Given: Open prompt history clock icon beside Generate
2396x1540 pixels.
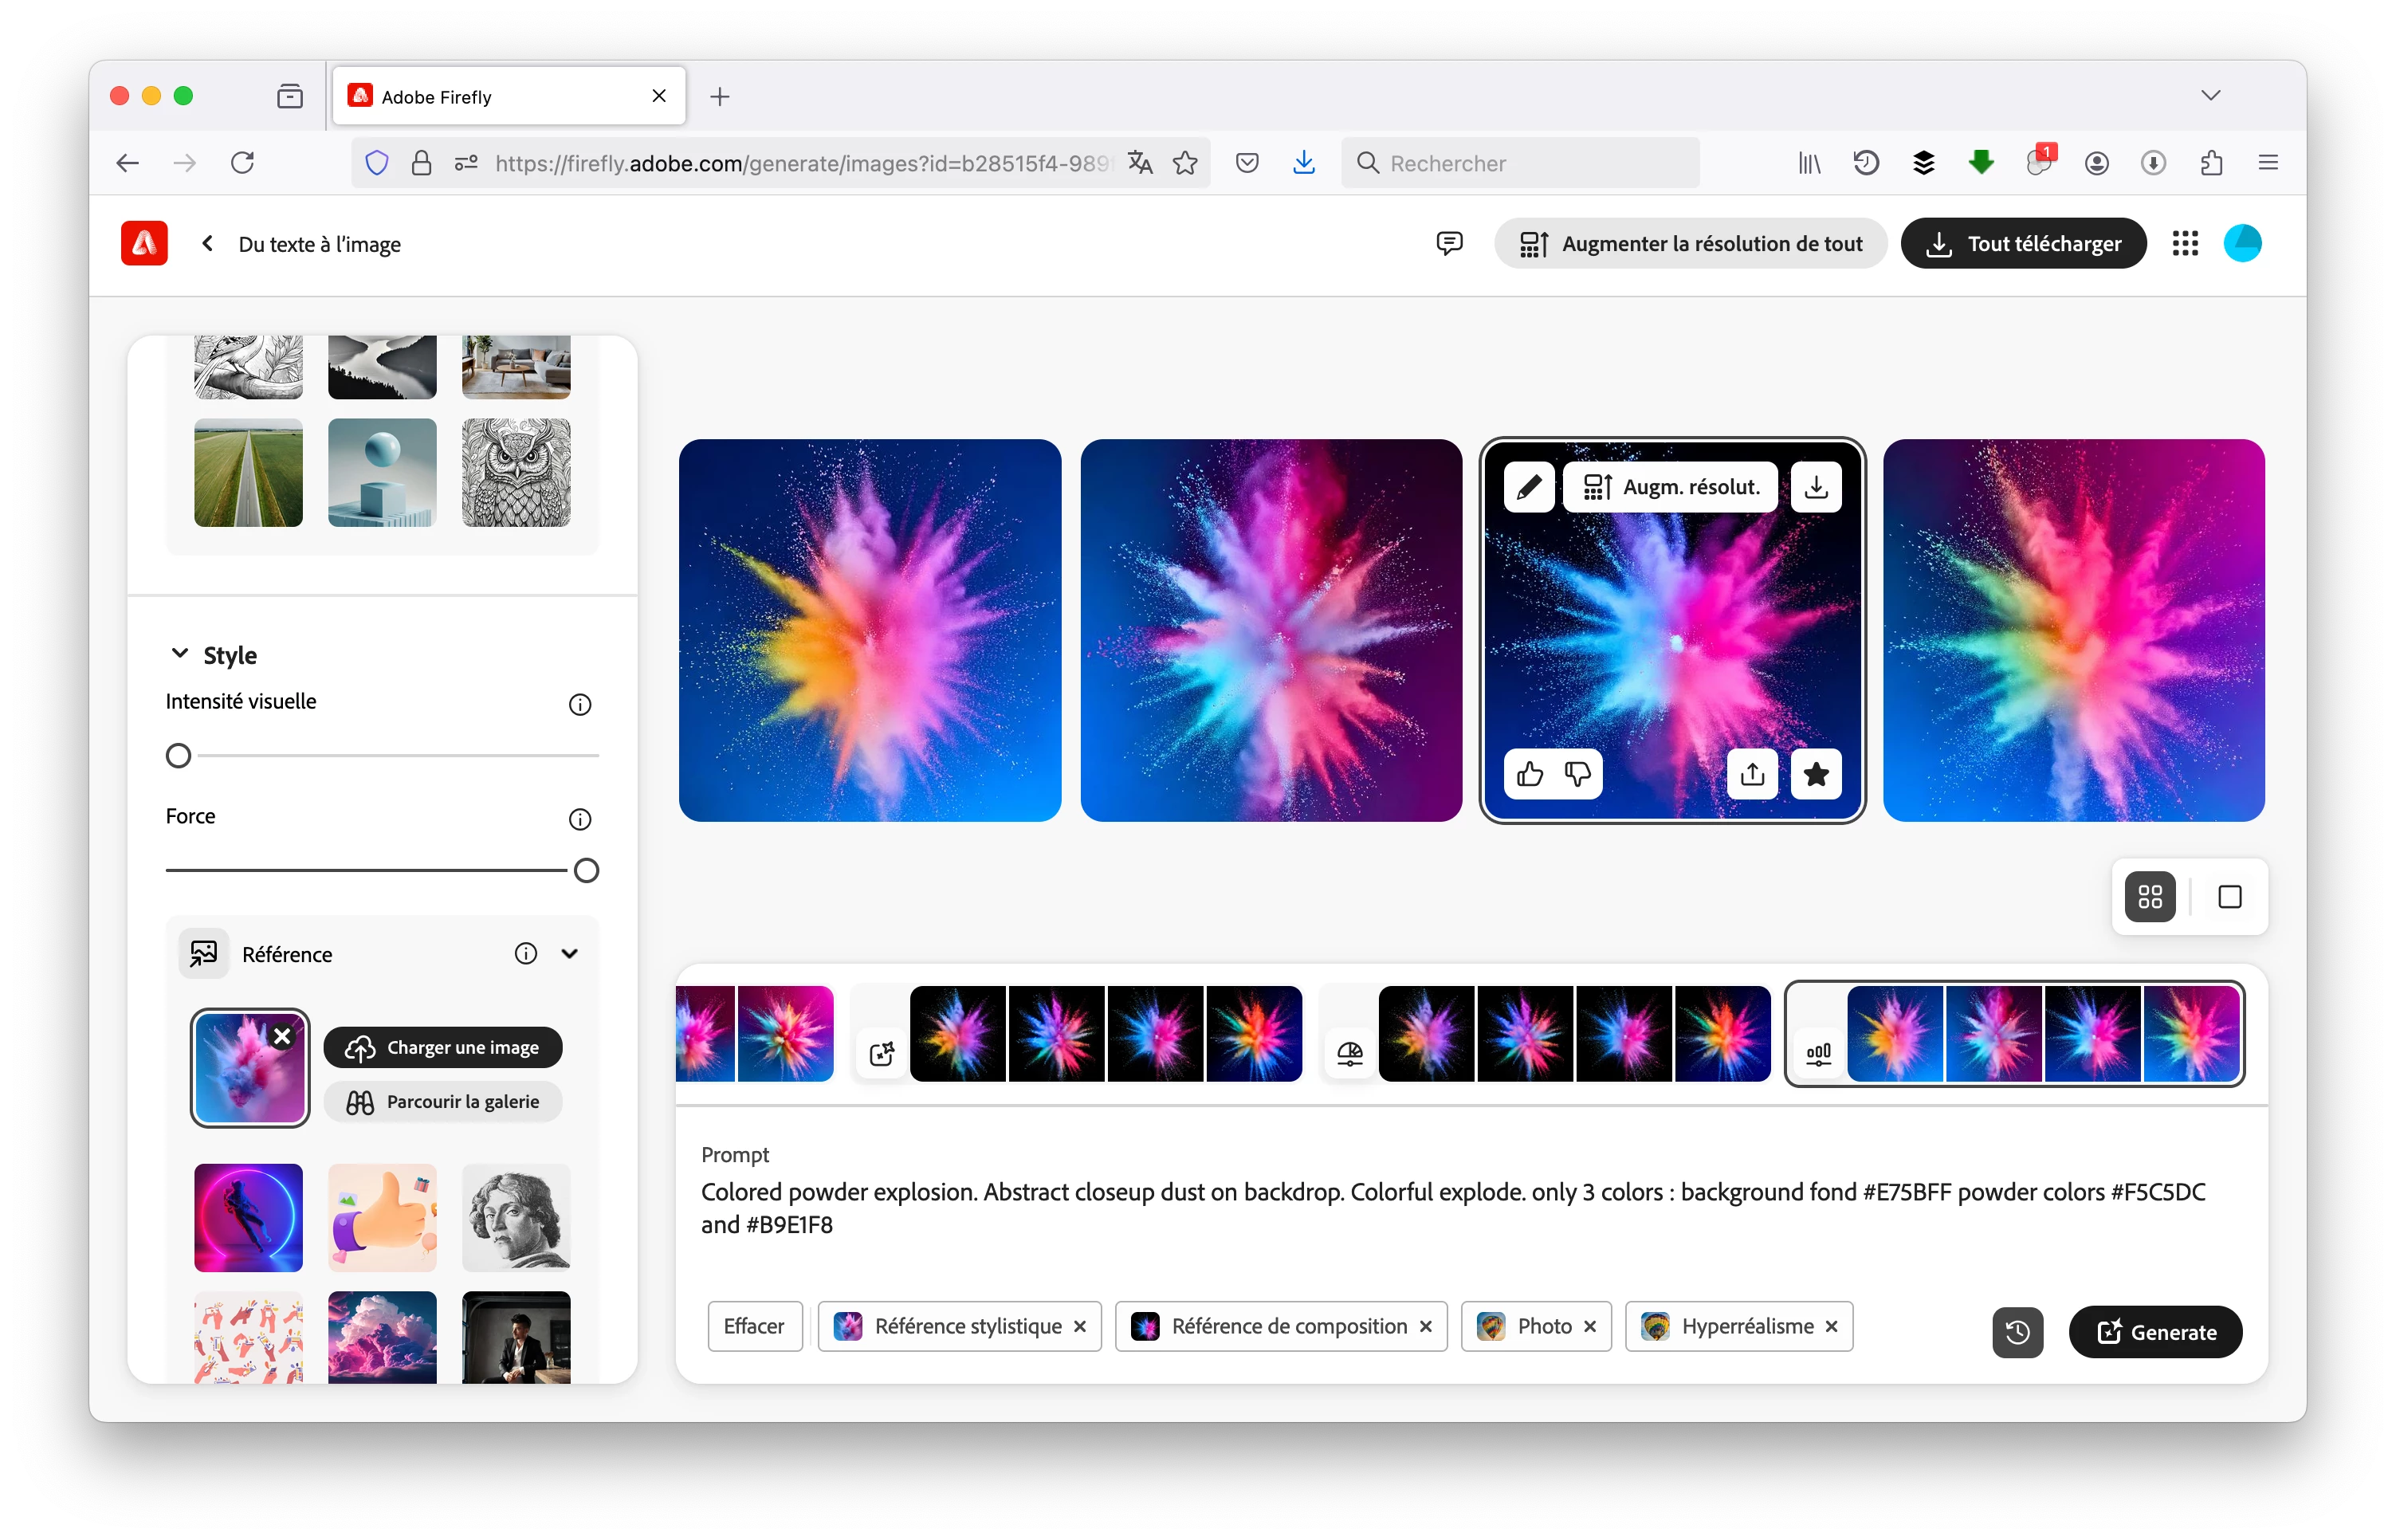Looking at the screenshot, I should tap(2017, 1332).
